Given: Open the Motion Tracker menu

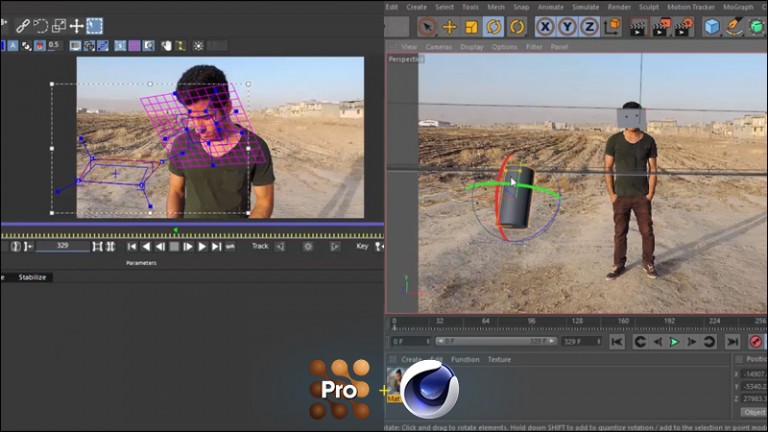Looking at the screenshot, I should (x=691, y=7).
